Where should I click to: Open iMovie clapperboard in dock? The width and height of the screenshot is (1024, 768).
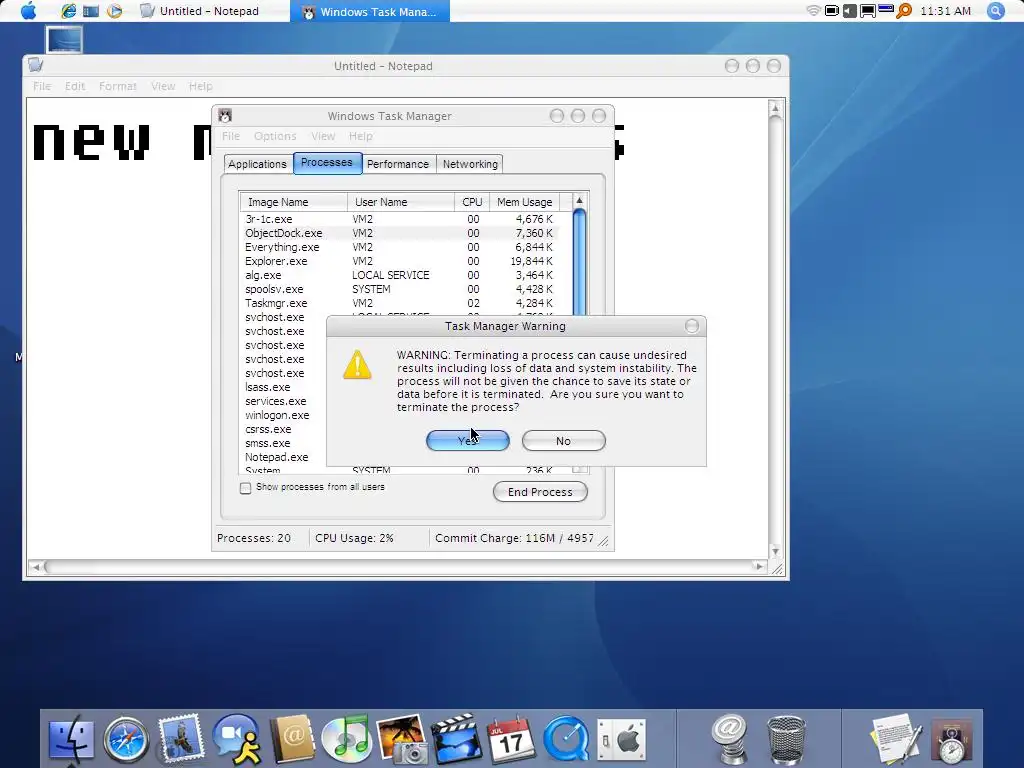[x=456, y=739]
